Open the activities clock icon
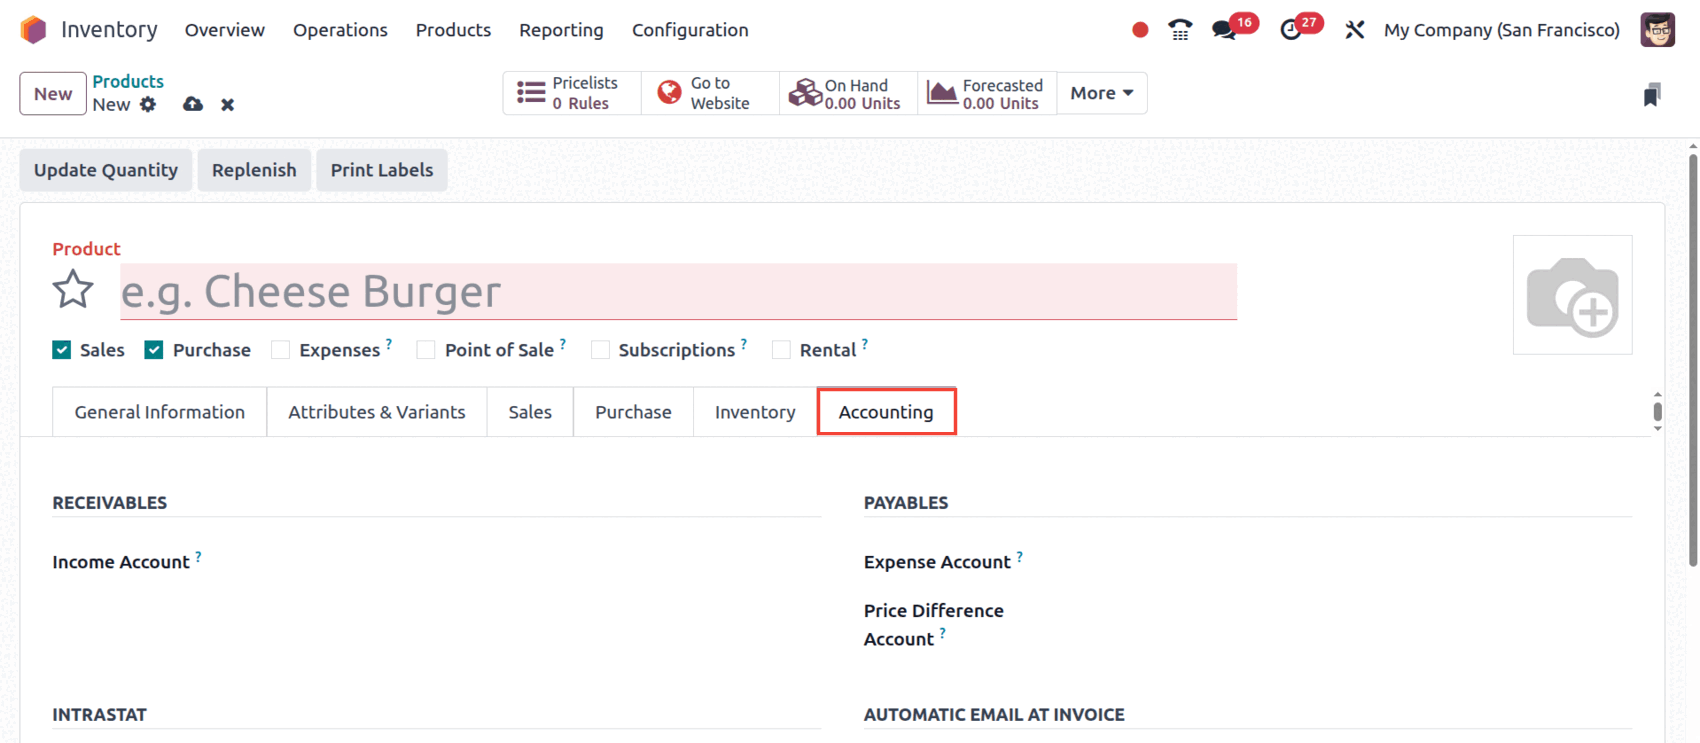 1290,30
